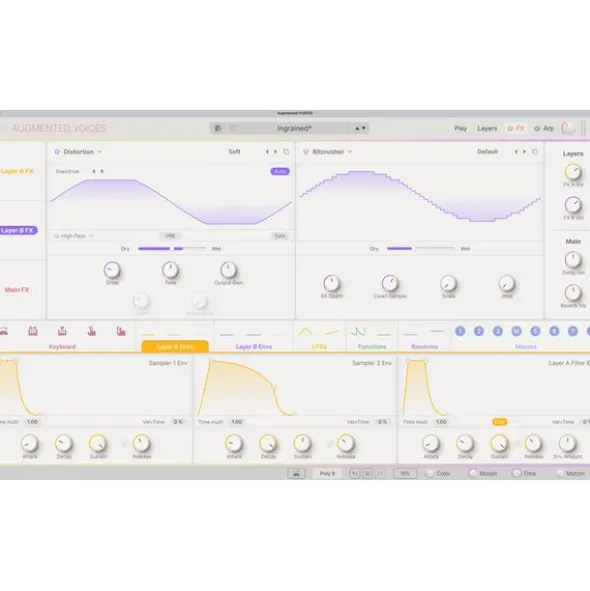Screen dimensions: 590x591
Task: Click the icon button left of Poly 8
Action: pos(296,473)
